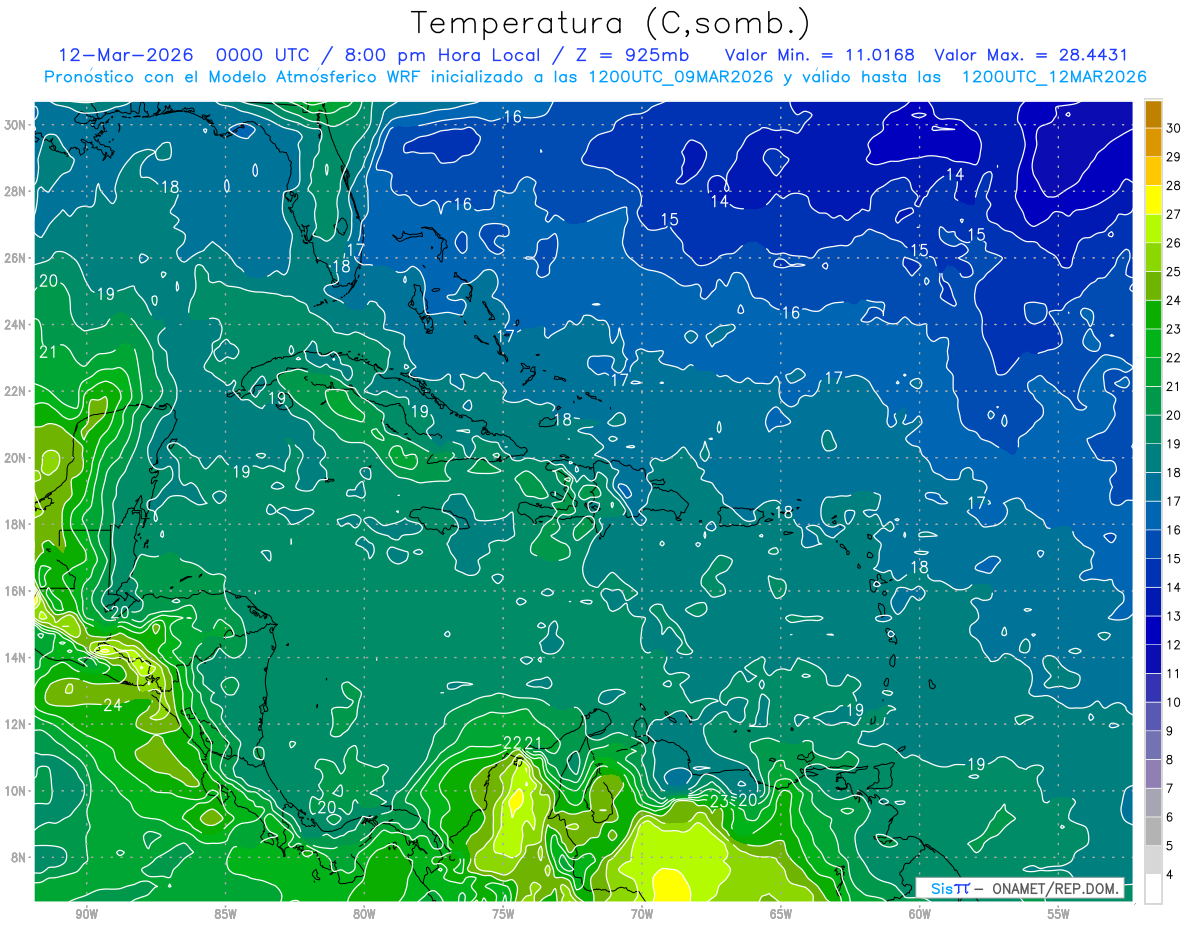Pick the yellow legend swatch between 27 and 28
Viewport: 1200px width, 927px height.
point(1153,200)
